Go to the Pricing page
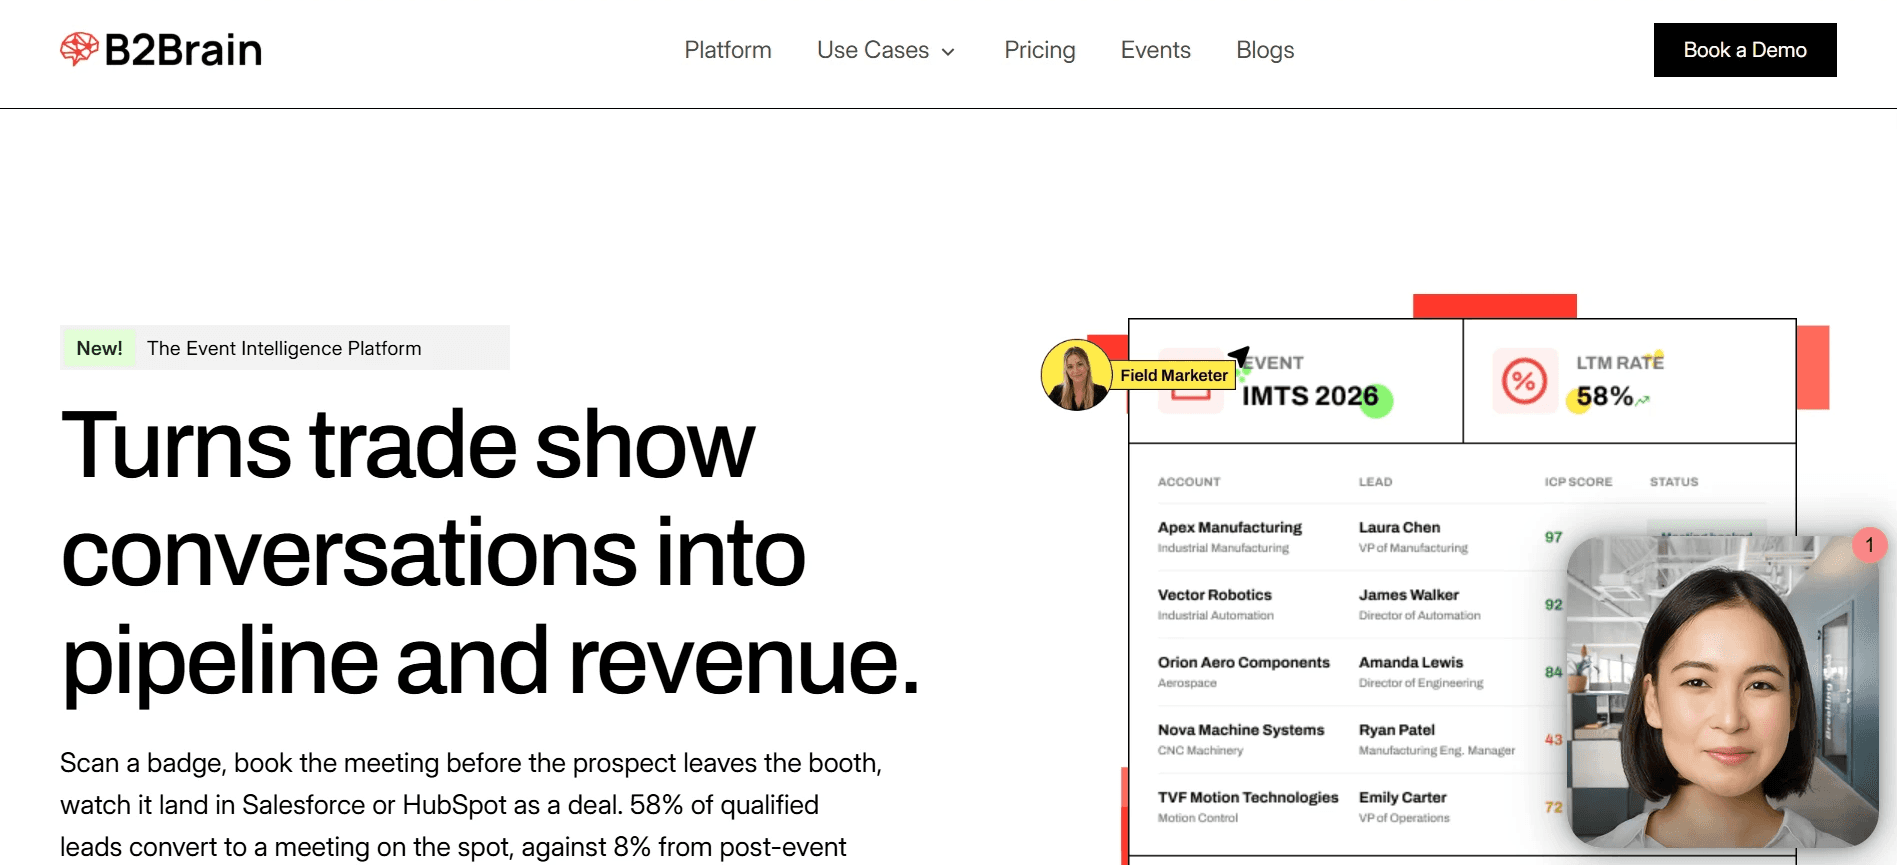This screenshot has height=865, width=1897. [x=1040, y=50]
